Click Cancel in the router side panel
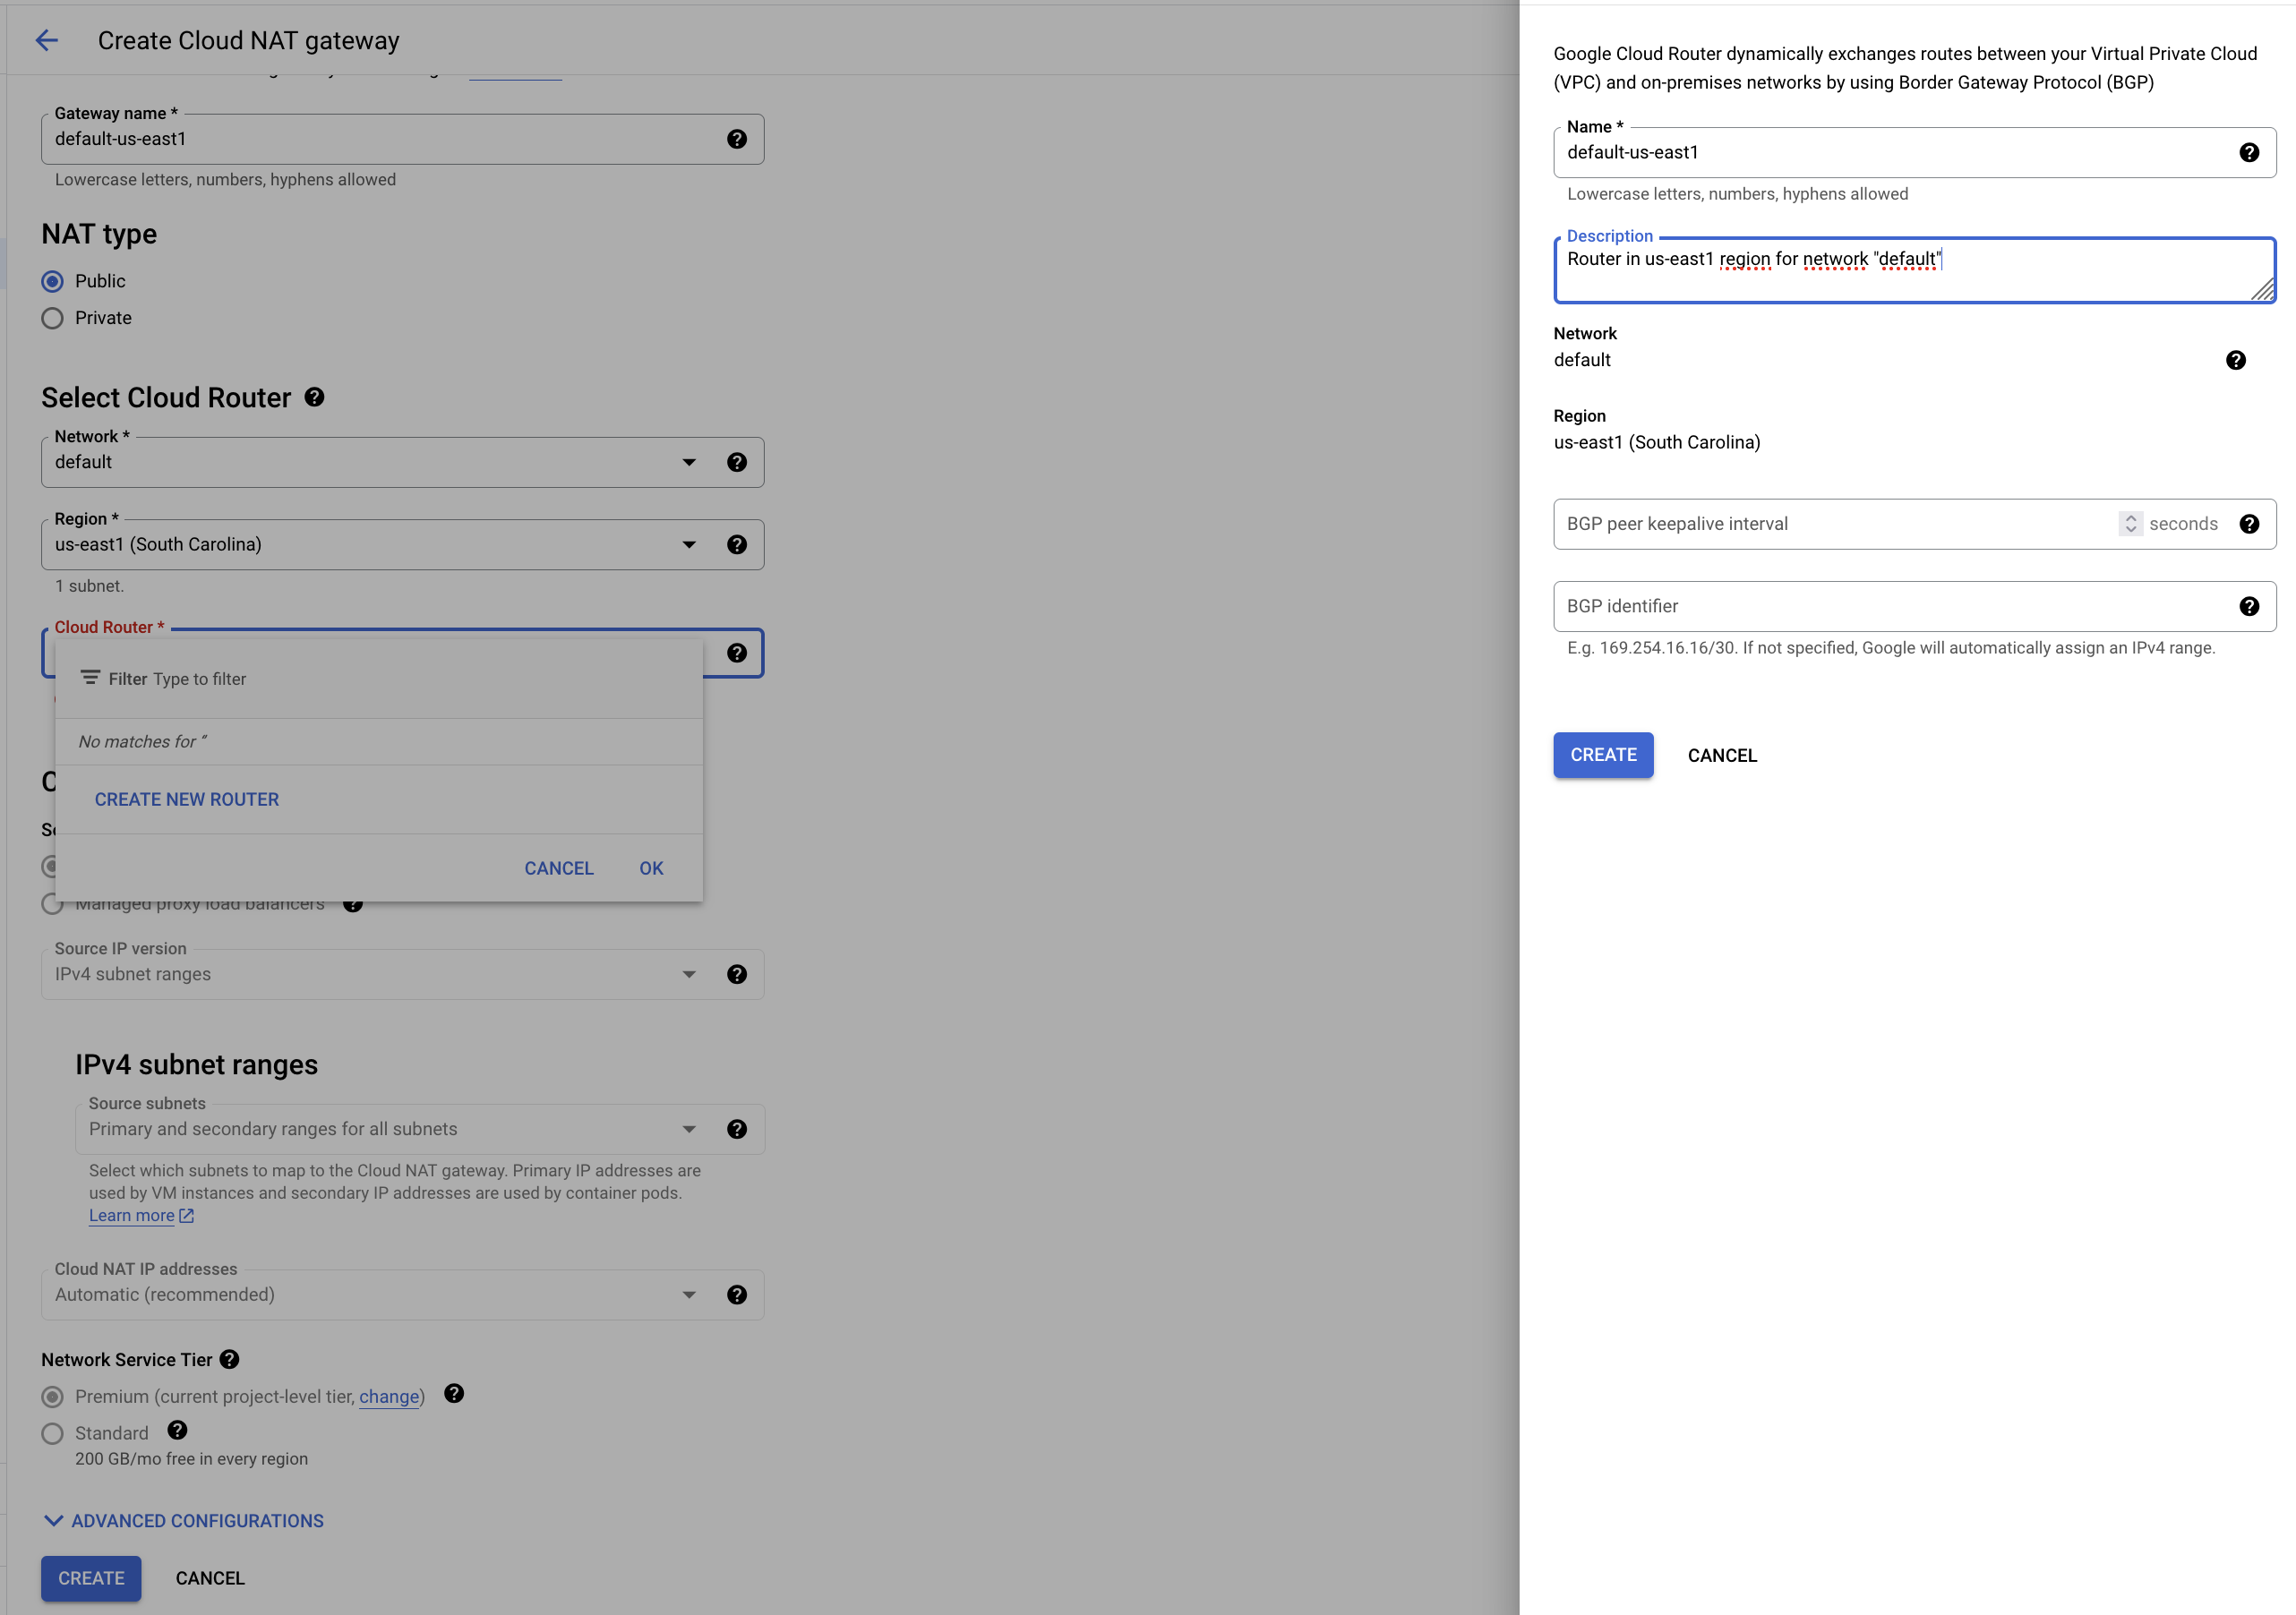 click(1722, 755)
